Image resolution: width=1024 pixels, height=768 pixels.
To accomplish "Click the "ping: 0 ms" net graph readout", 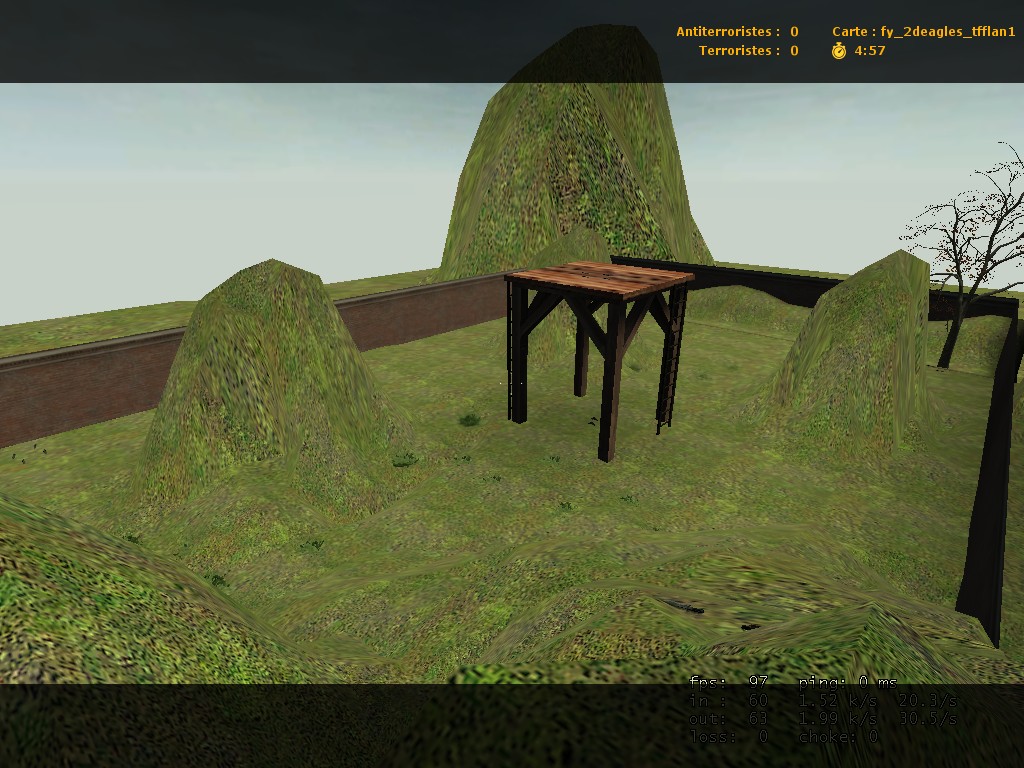I will pyautogui.click(x=848, y=682).
